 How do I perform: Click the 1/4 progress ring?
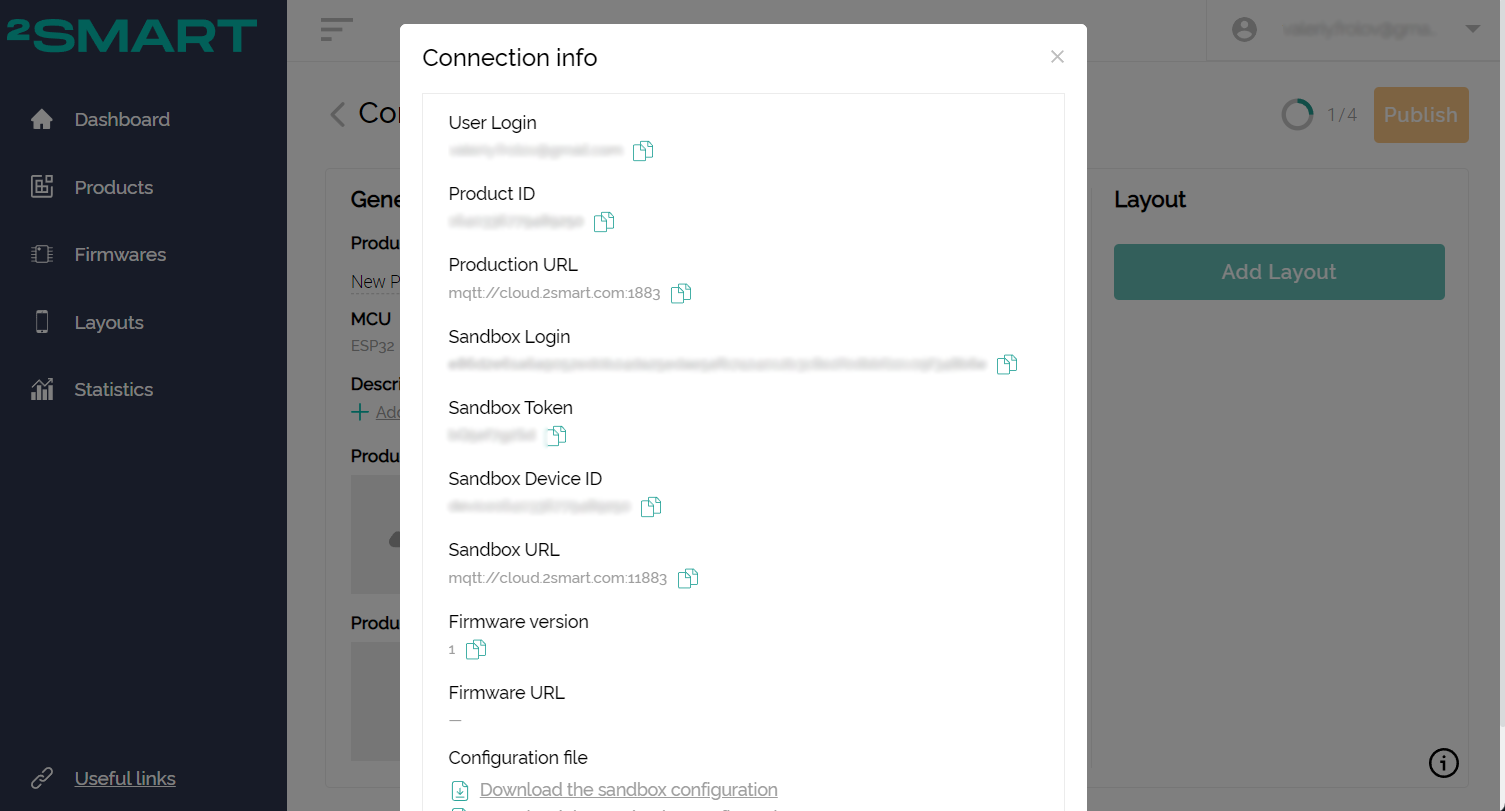coord(1297,115)
